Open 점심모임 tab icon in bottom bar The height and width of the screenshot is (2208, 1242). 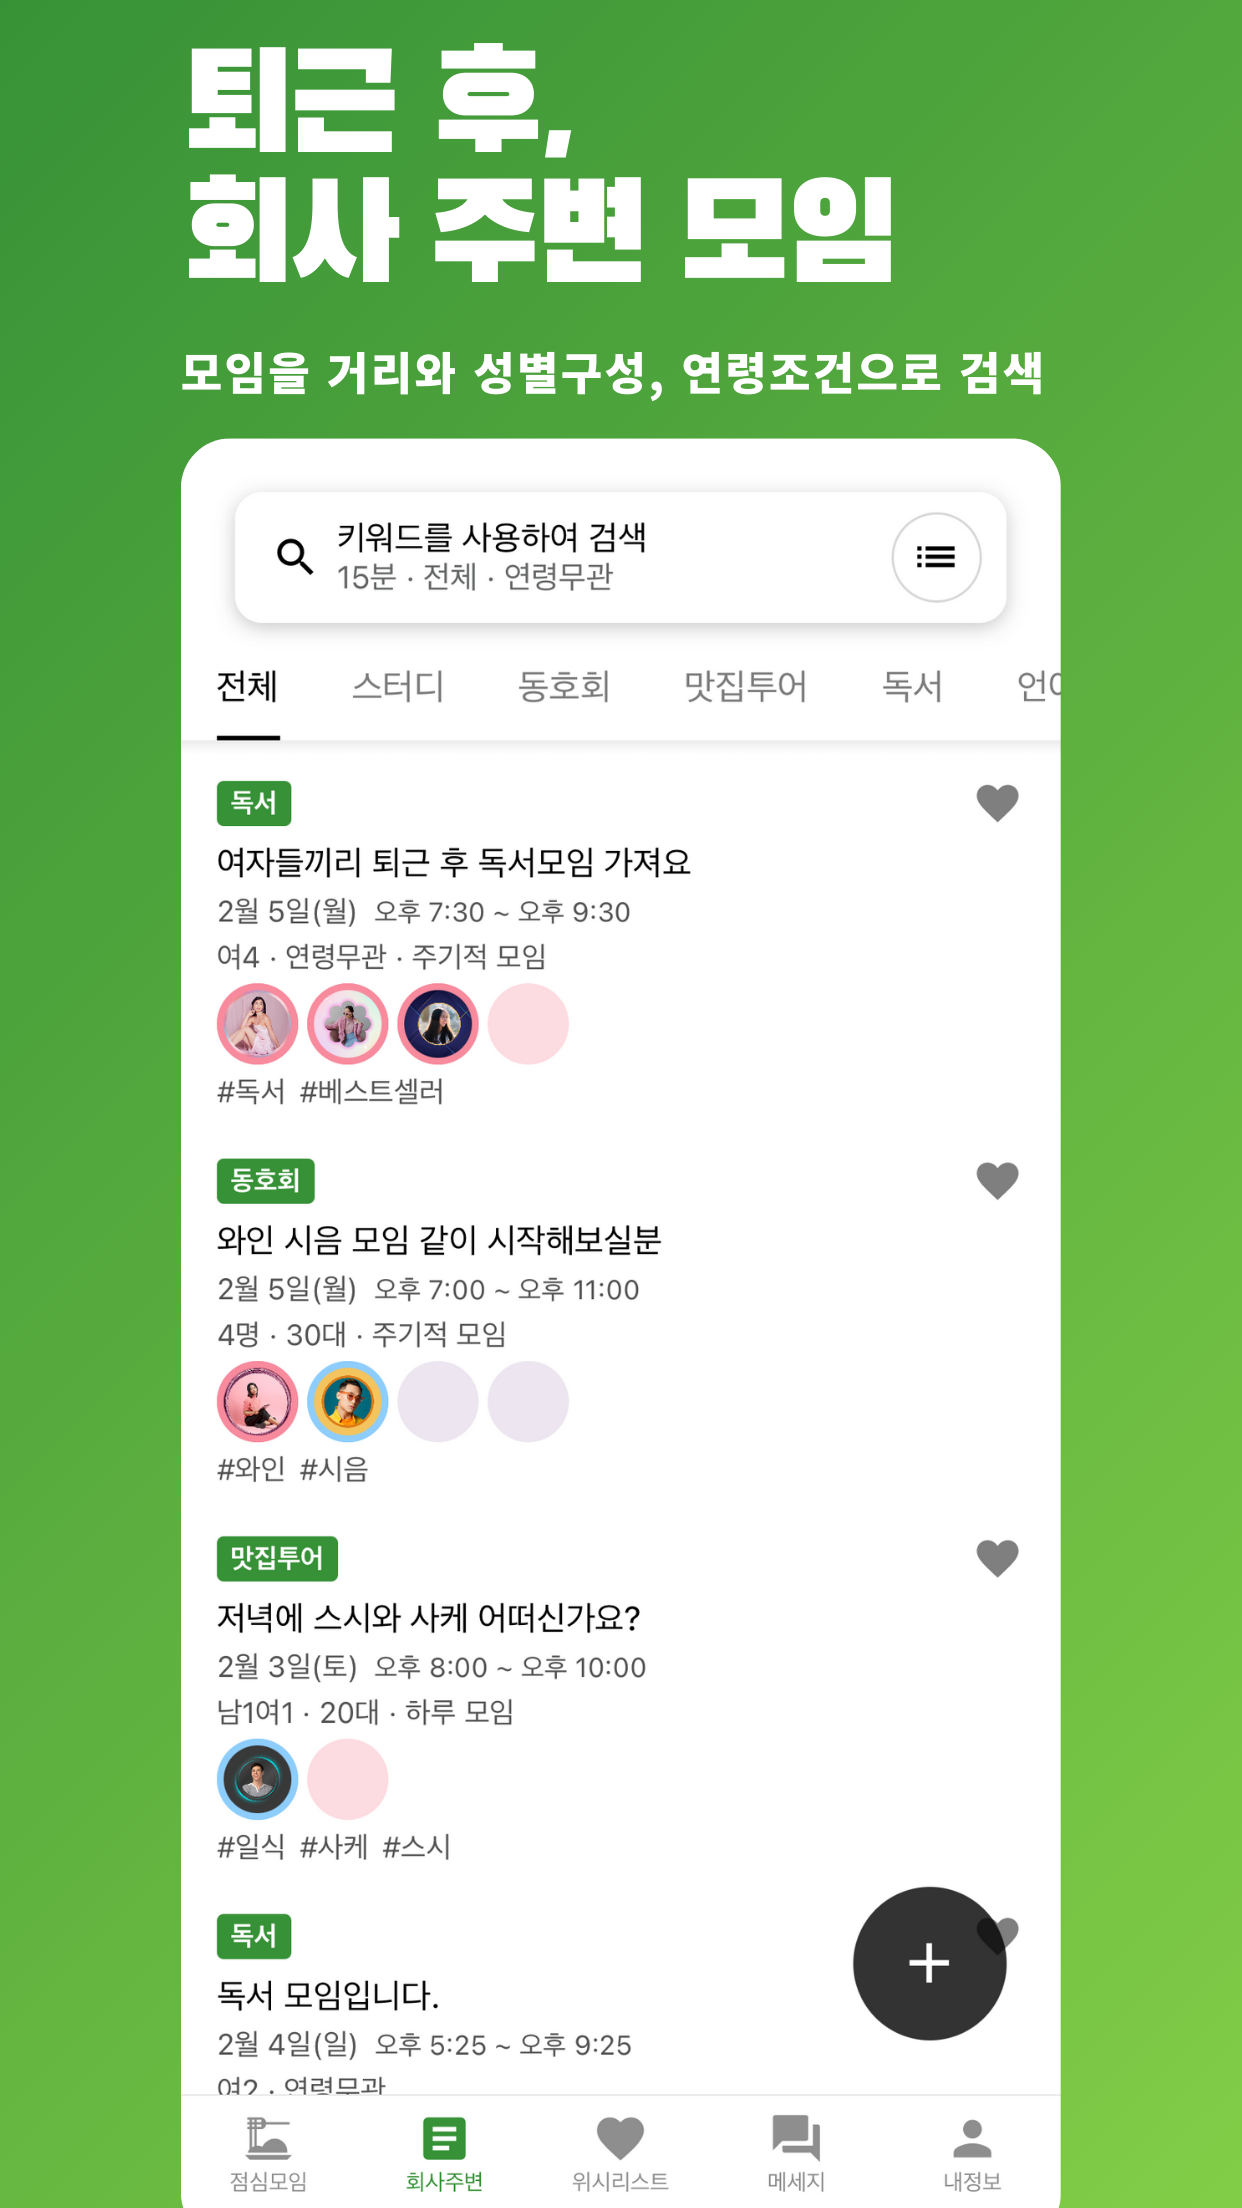coord(268,2139)
